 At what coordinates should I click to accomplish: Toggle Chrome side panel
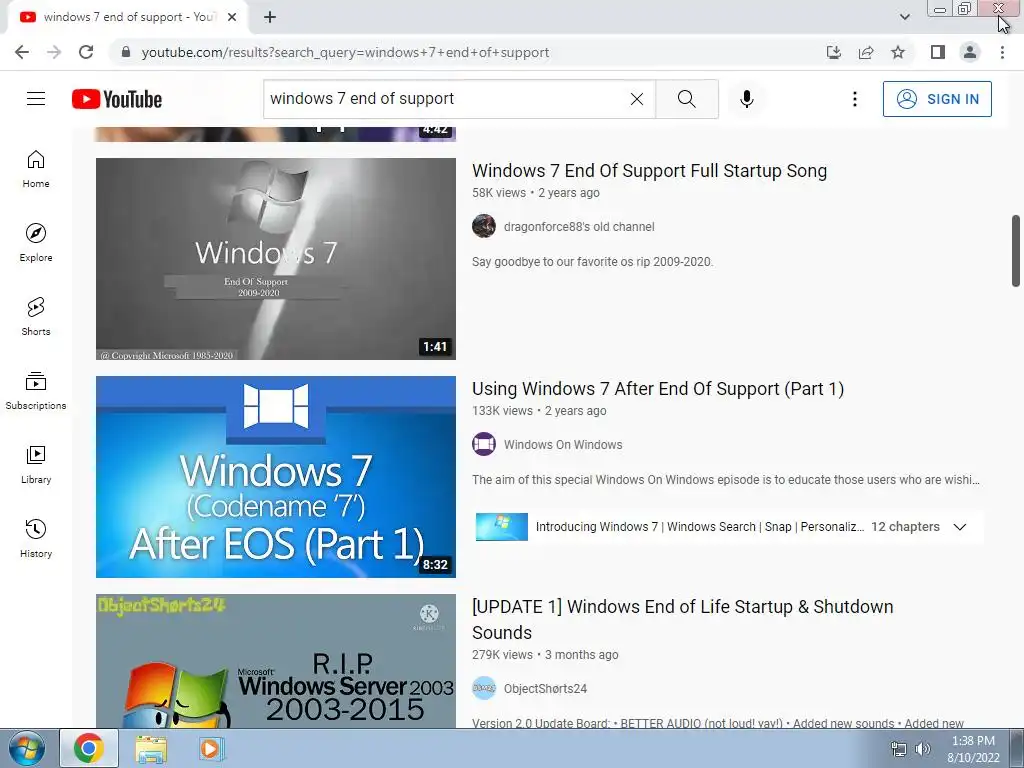tap(938, 52)
